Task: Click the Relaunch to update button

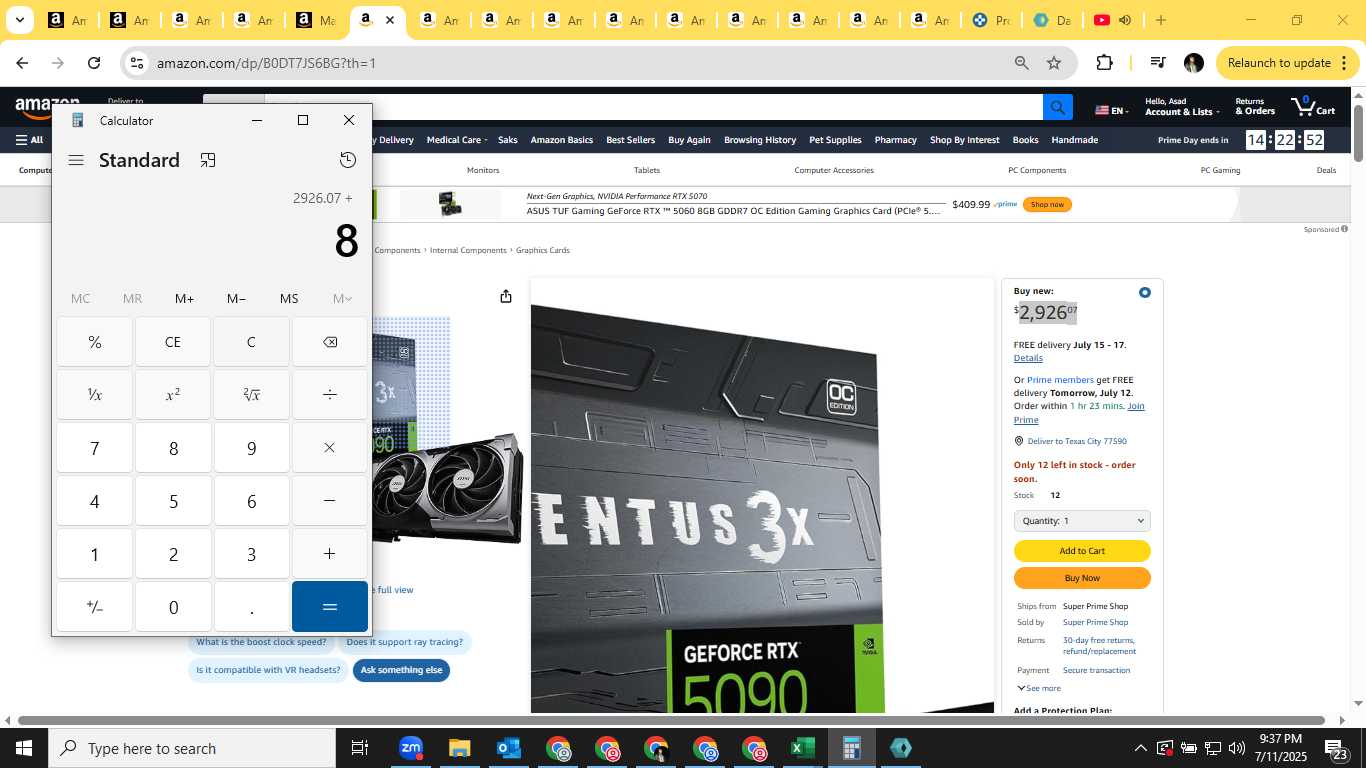Action: point(1288,63)
